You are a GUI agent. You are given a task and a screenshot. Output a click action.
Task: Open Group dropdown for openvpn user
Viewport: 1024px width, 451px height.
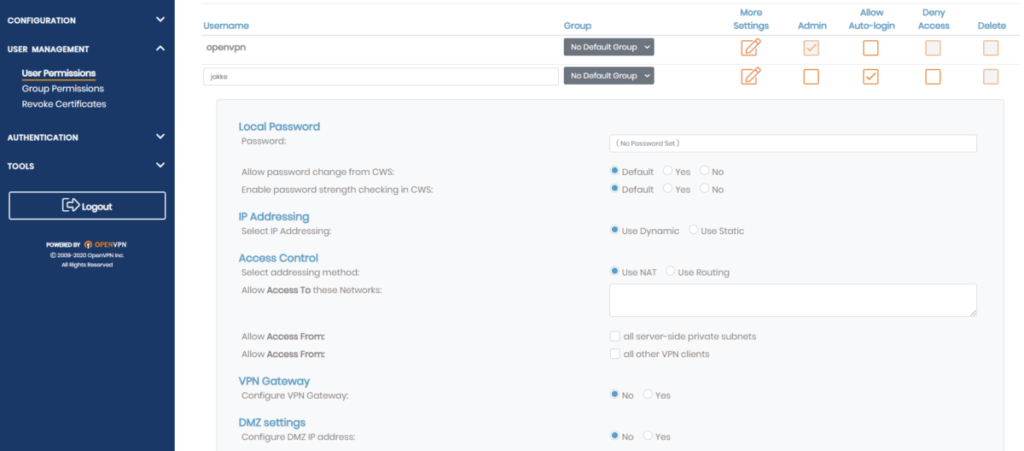pyautogui.click(x=609, y=47)
